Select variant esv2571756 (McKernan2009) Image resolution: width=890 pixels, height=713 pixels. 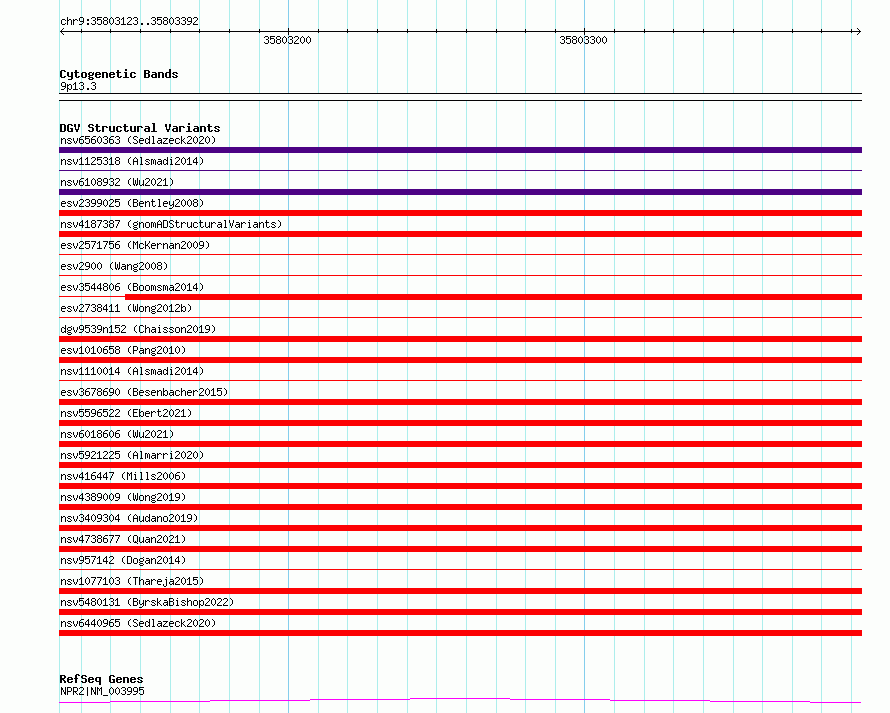(135, 245)
